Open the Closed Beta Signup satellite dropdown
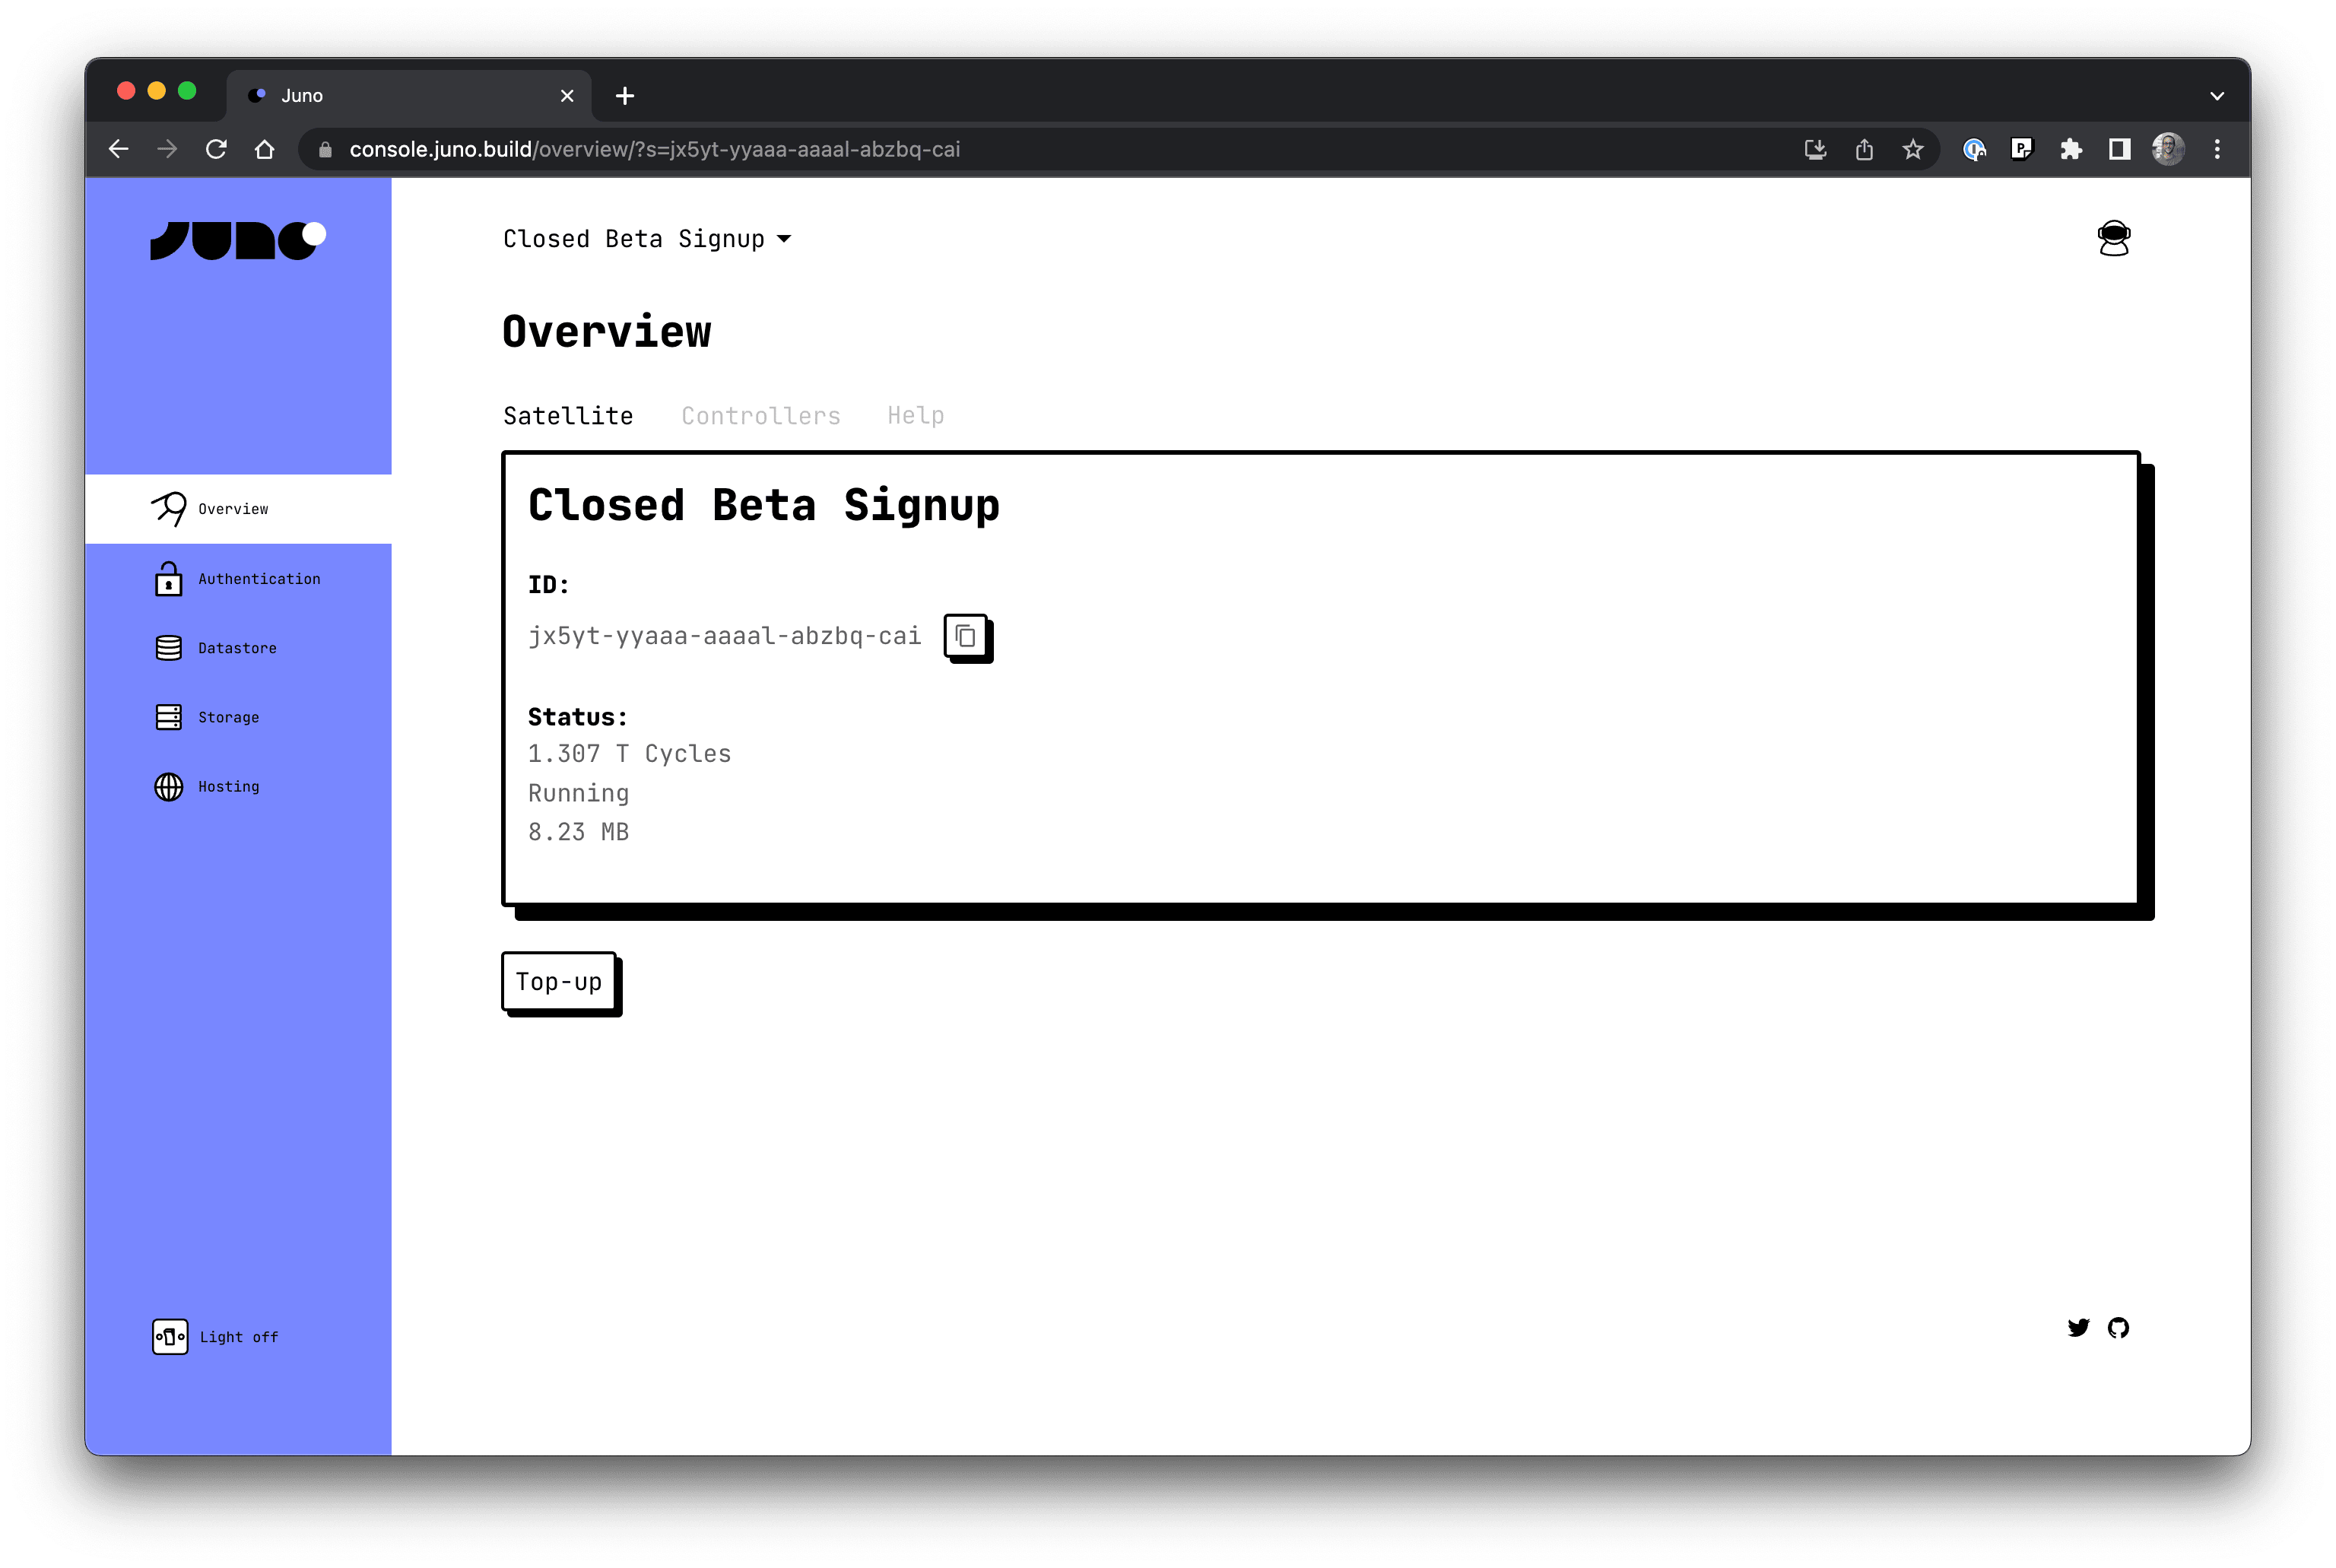Viewport: 2336px width, 1568px height. 648,238
